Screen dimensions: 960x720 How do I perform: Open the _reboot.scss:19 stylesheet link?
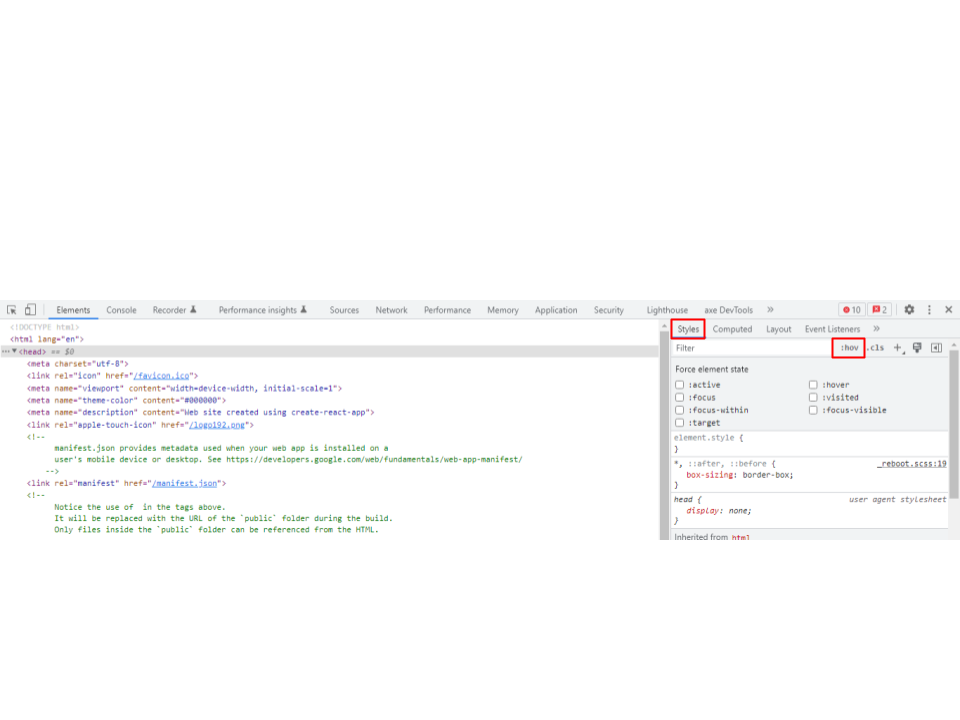[x=915, y=463]
